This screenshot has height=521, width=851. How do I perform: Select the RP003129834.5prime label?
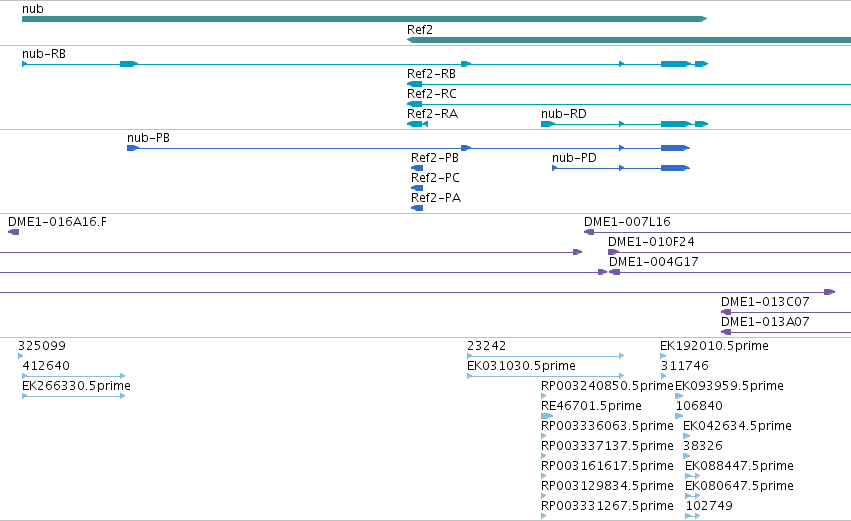tap(607, 486)
